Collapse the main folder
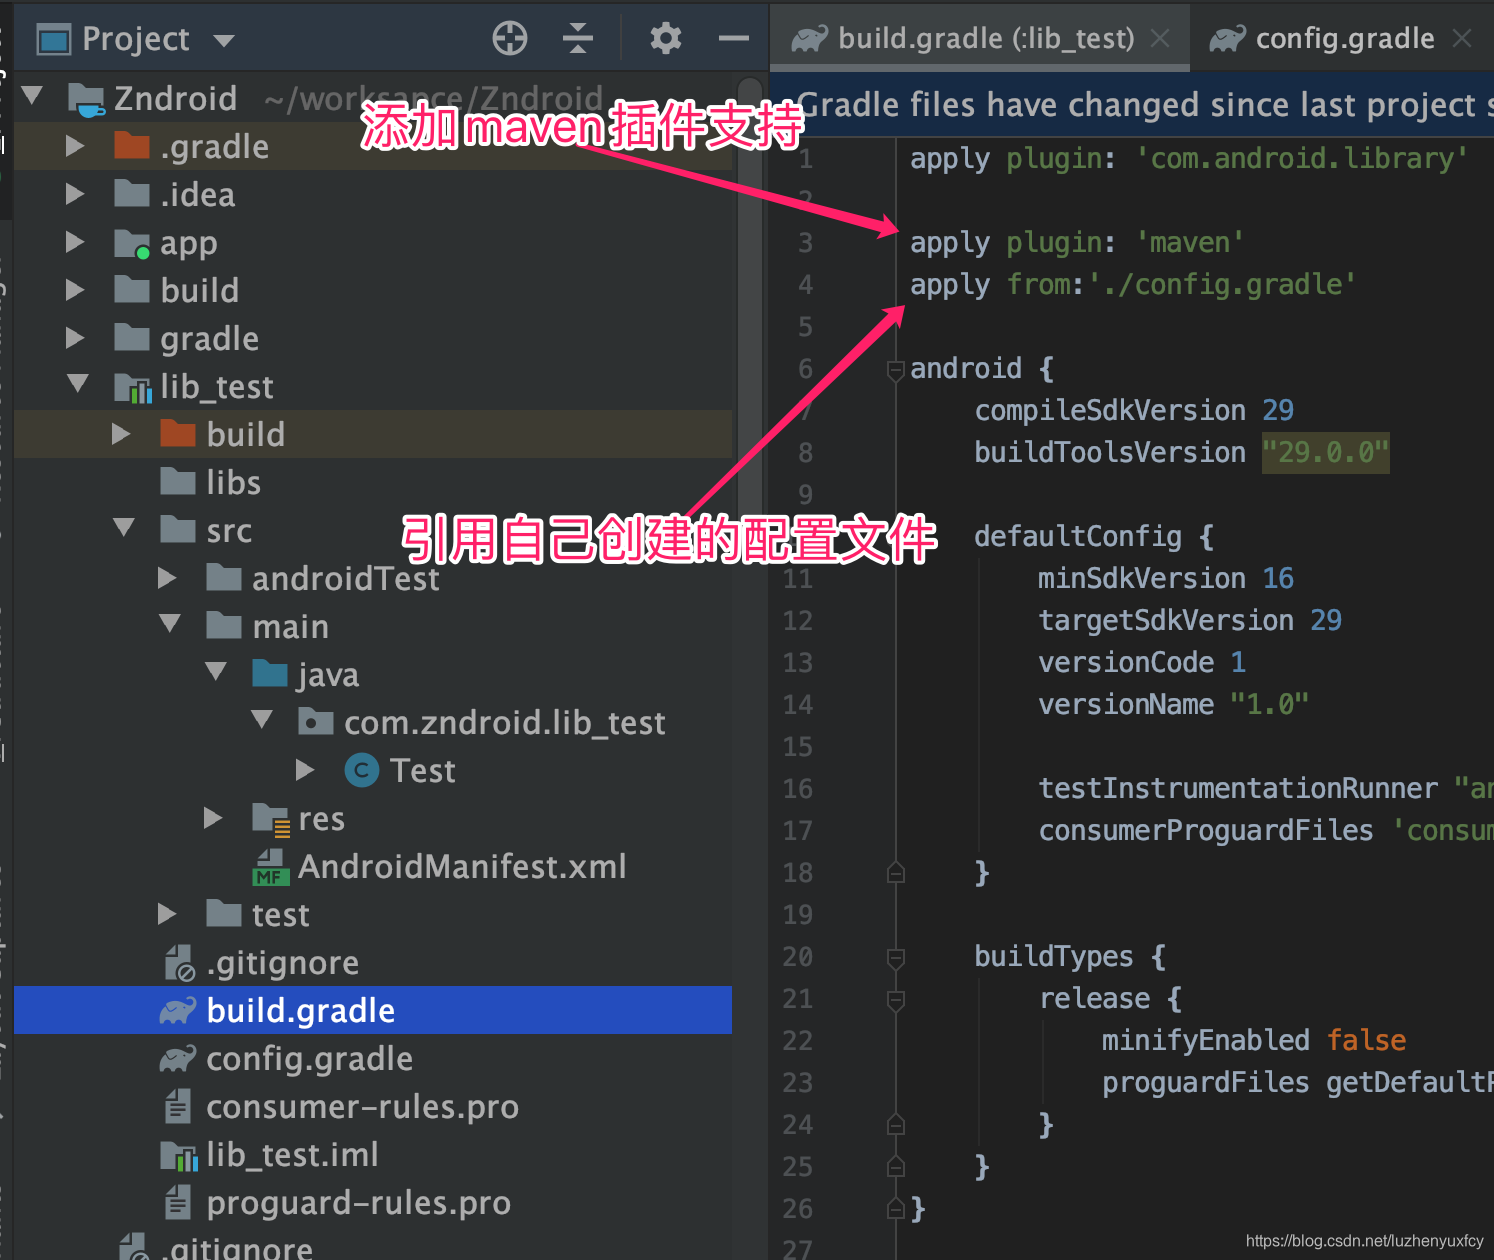 coord(170,624)
